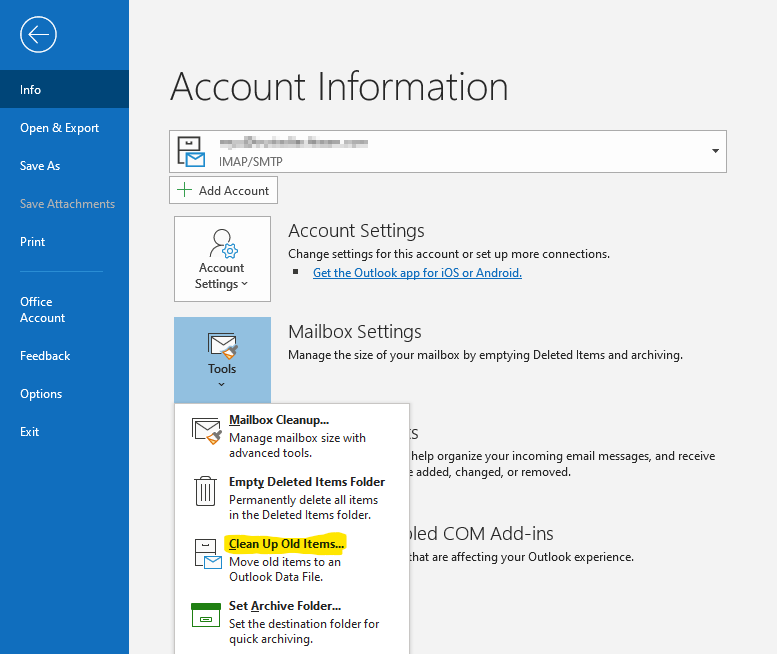Choose Clean Up Old Items...
The height and width of the screenshot is (654, 777).
[x=292, y=560]
